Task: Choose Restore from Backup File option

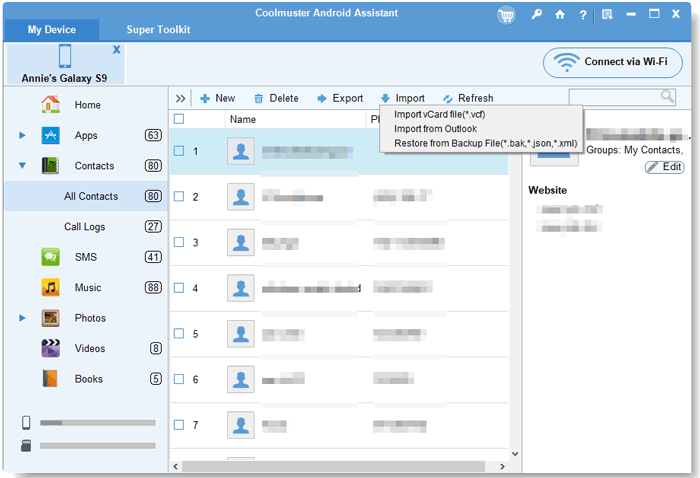Action: (486, 143)
